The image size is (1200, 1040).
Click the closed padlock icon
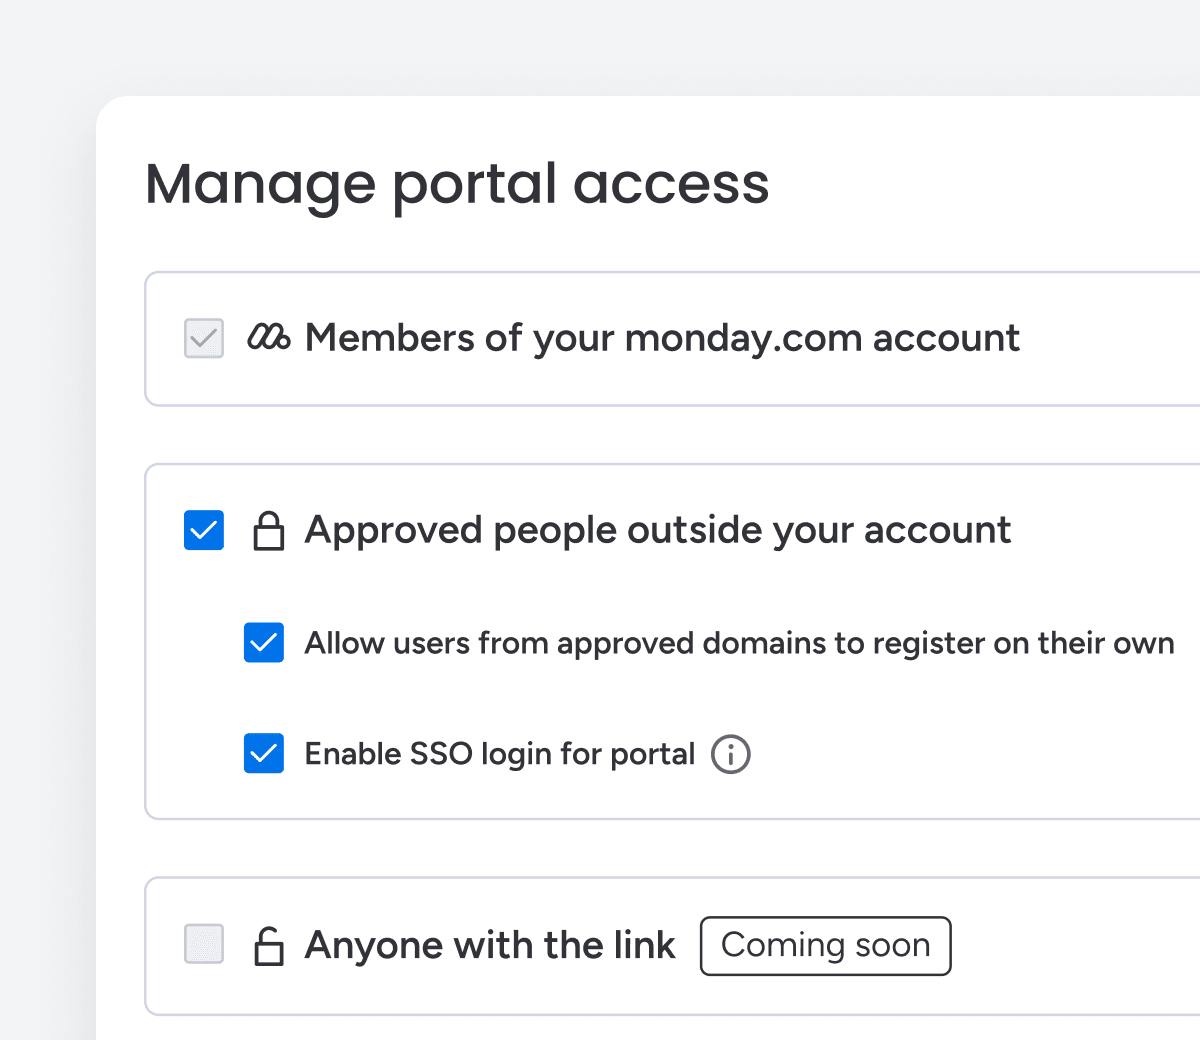pyautogui.click(x=268, y=531)
